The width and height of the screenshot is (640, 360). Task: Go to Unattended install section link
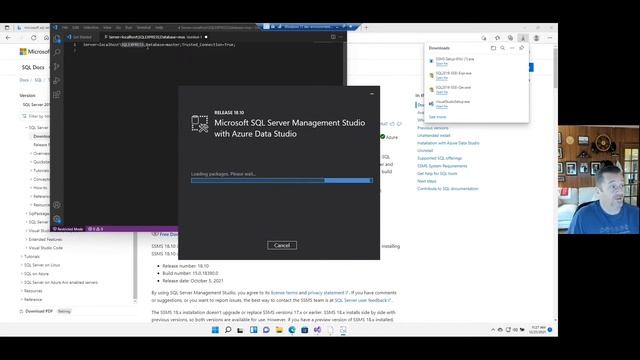tap(433, 135)
